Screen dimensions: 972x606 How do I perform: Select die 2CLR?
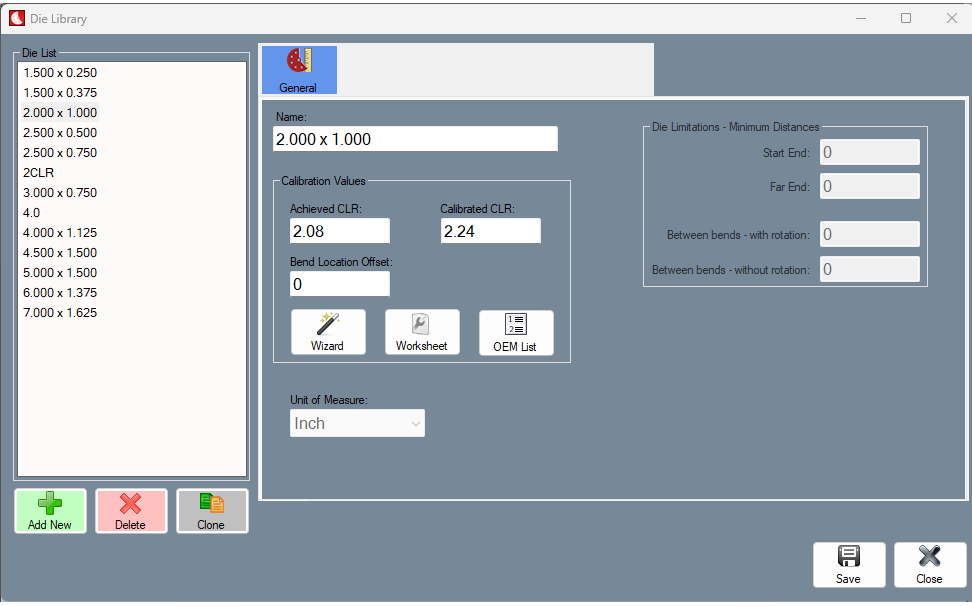[x=38, y=173]
